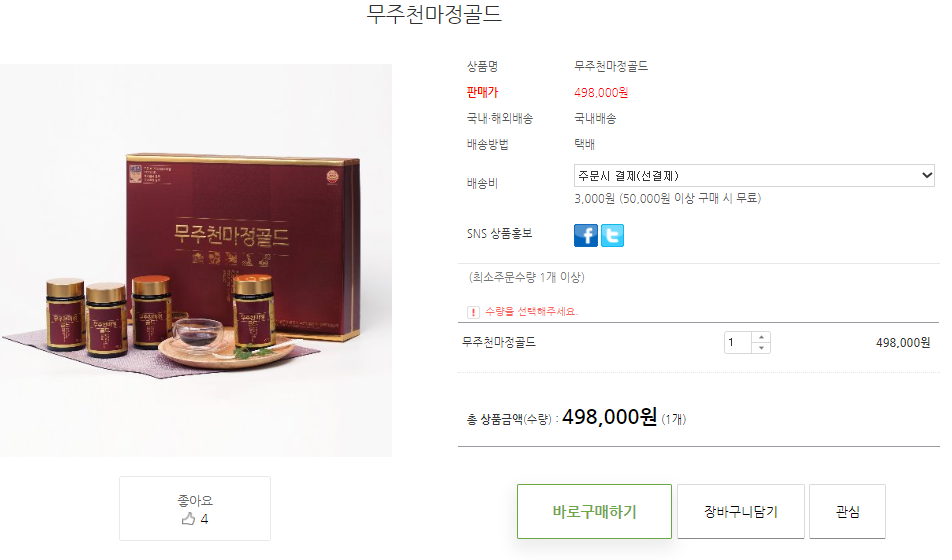The width and height of the screenshot is (952, 560).
Task: Click the thumbs-up like icon
Action: pyautogui.click(x=188, y=519)
